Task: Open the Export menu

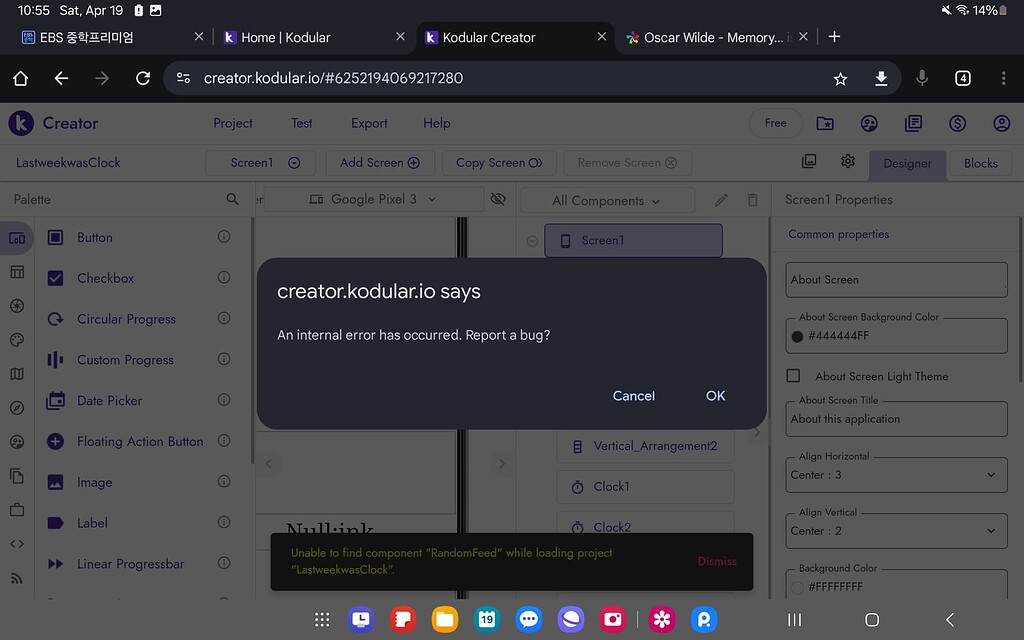Action: click(x=368, y=123)
